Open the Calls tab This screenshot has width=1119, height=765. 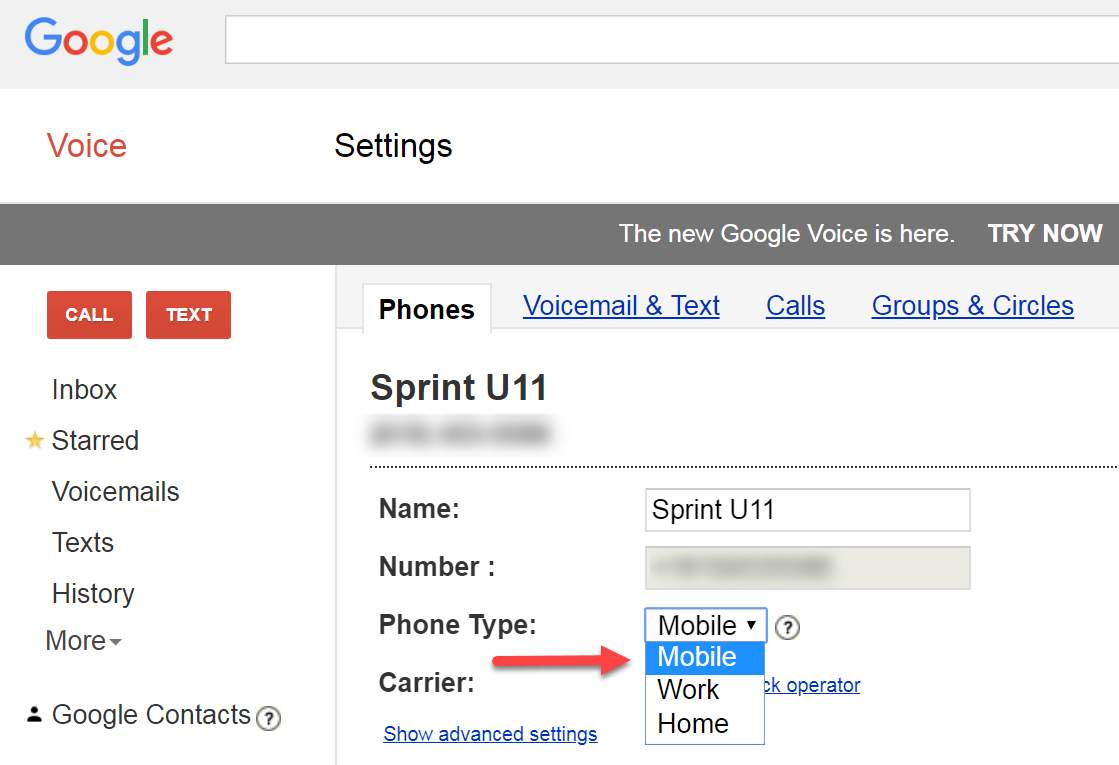[795, 306]
